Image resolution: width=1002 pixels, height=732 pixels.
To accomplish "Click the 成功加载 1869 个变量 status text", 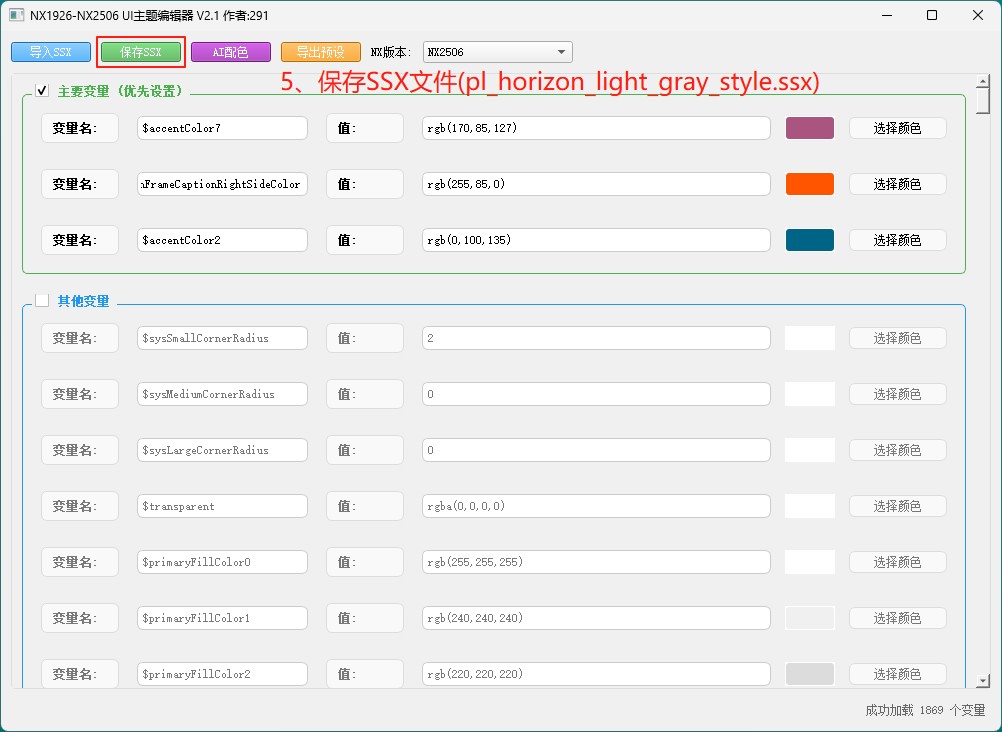I will [x=925, y=710].
